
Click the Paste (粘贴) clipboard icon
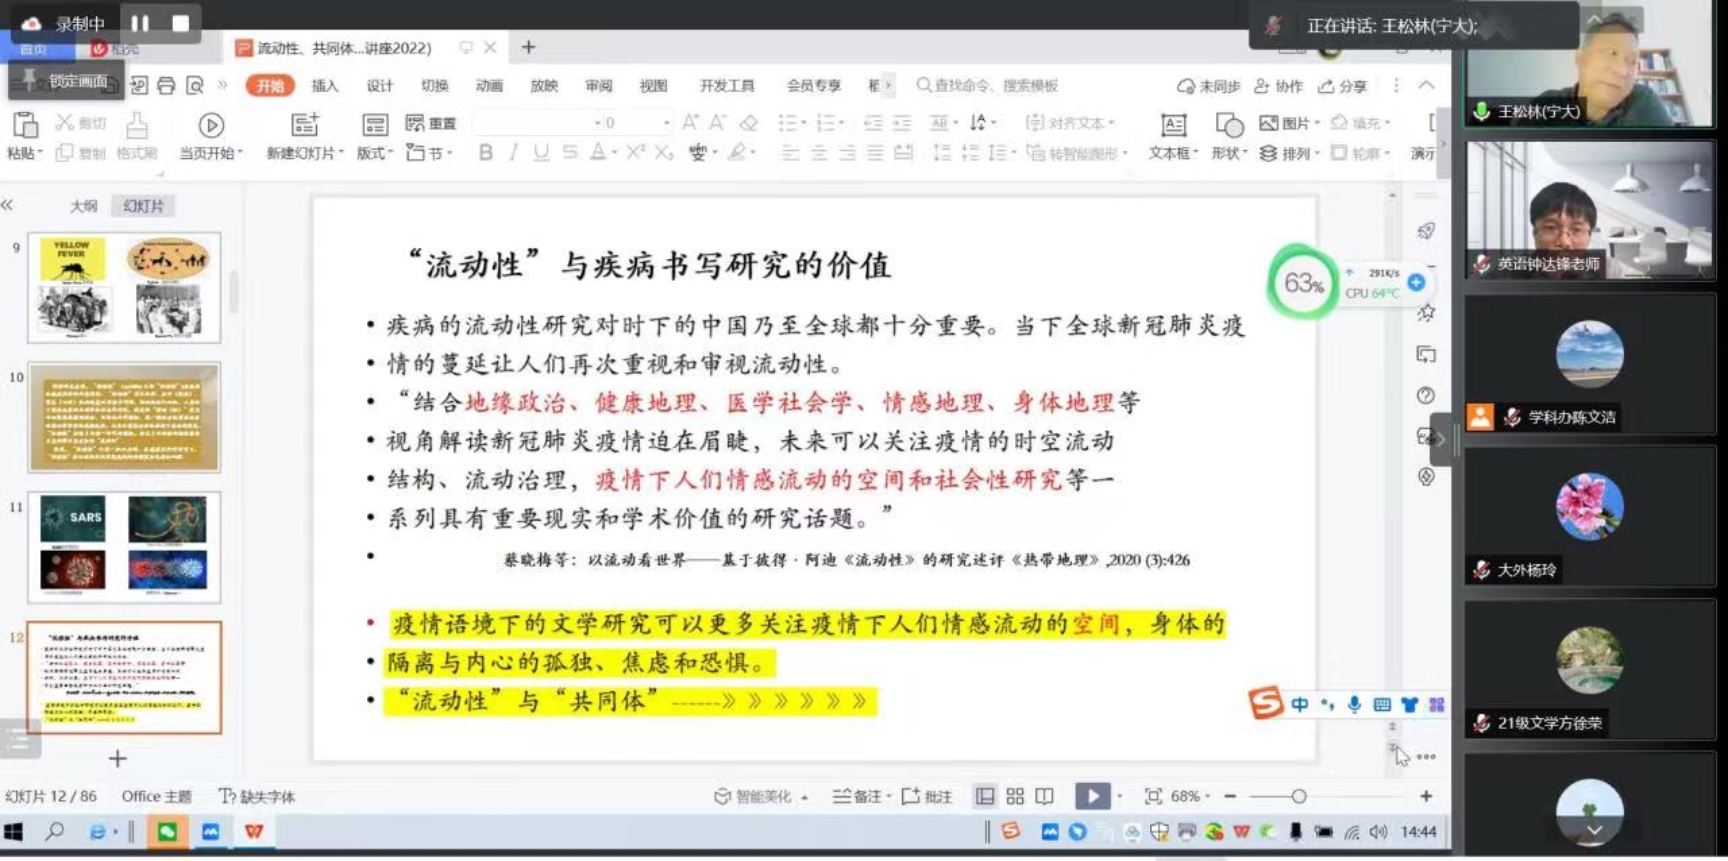[24, 124]
